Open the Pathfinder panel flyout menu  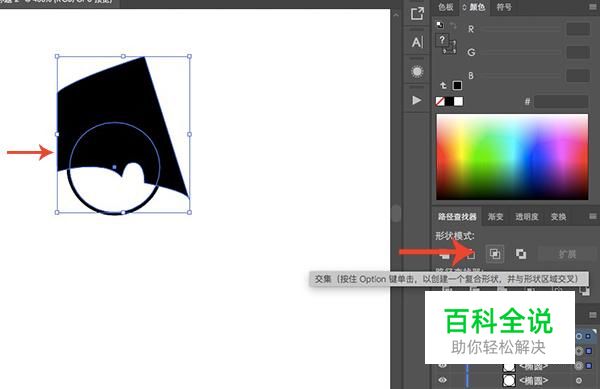point(592,216)
